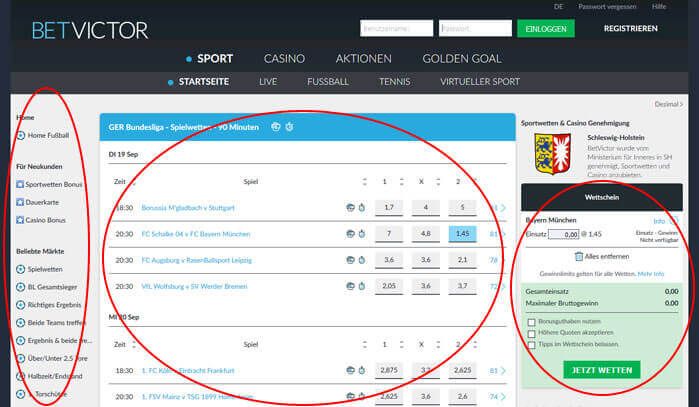The image size is (699, 407).
Task: Click Alles entfernen in bet slip
Action: click(607, 256)
